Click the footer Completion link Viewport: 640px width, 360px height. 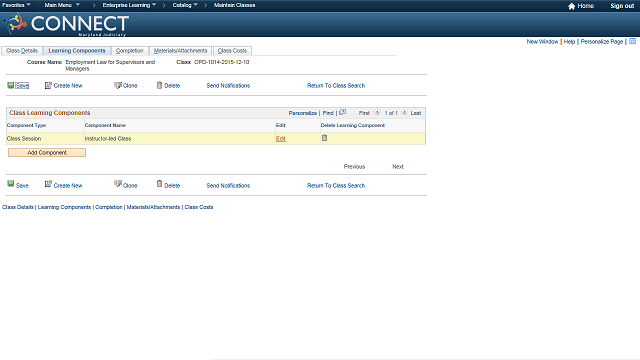(109, 207)
